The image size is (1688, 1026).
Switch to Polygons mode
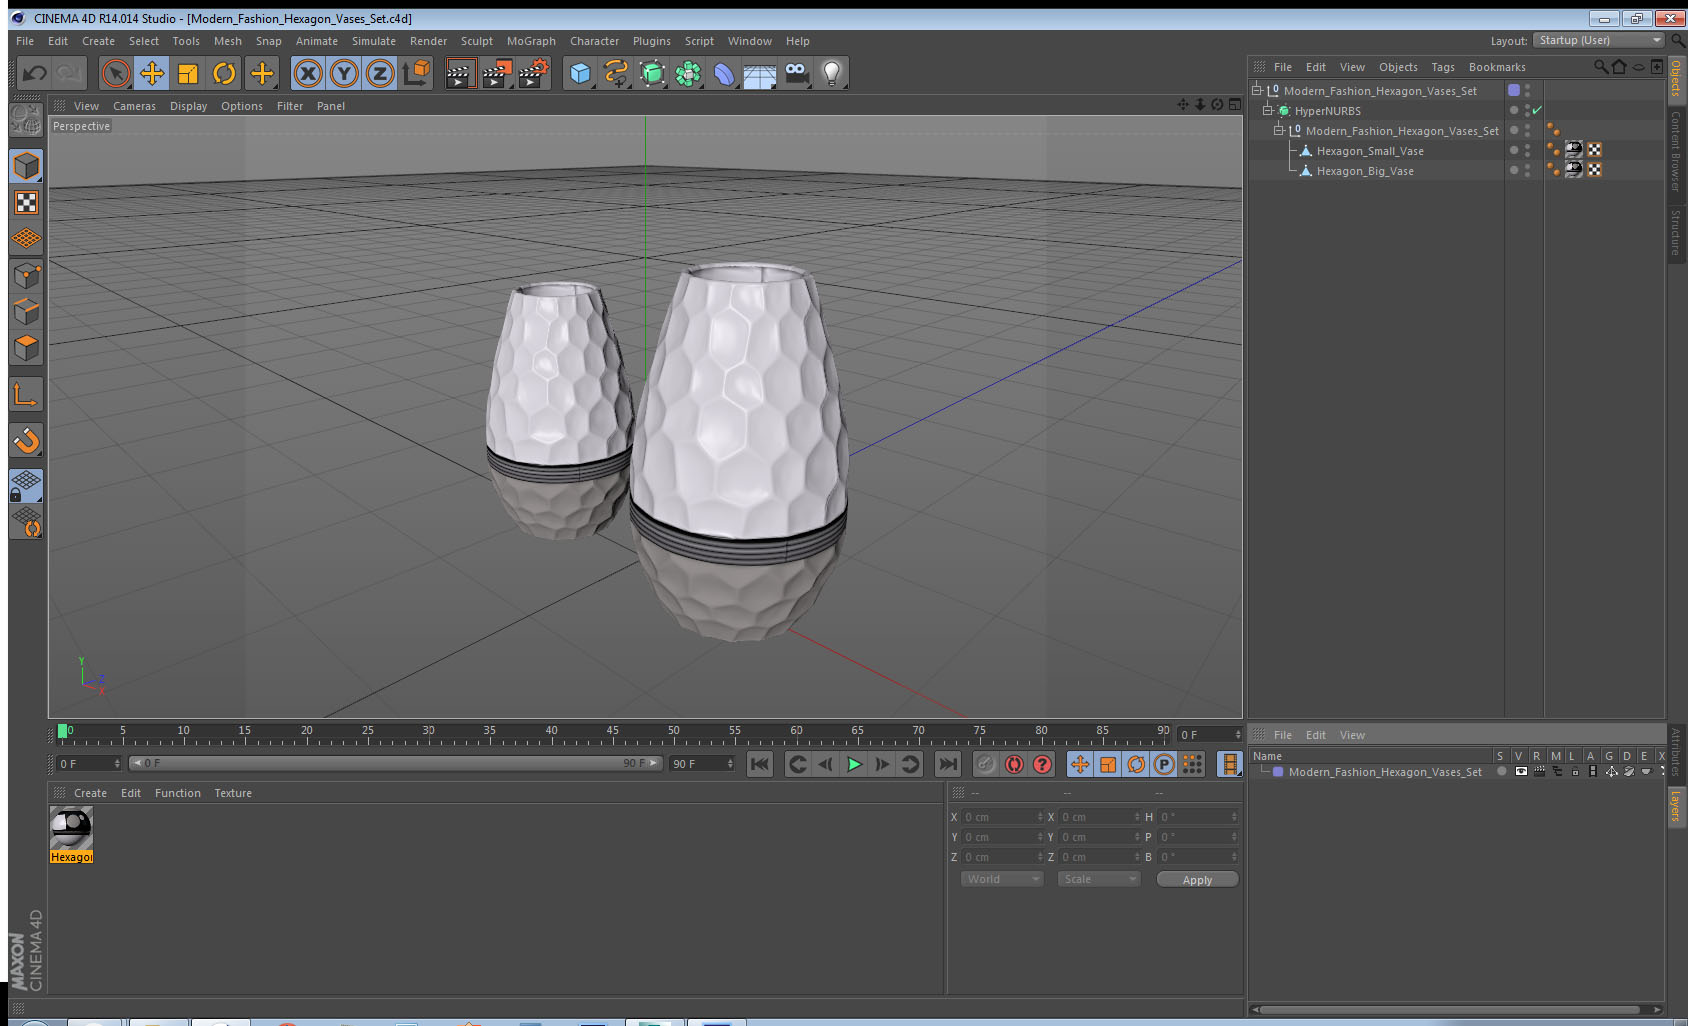tap(26, 347)
